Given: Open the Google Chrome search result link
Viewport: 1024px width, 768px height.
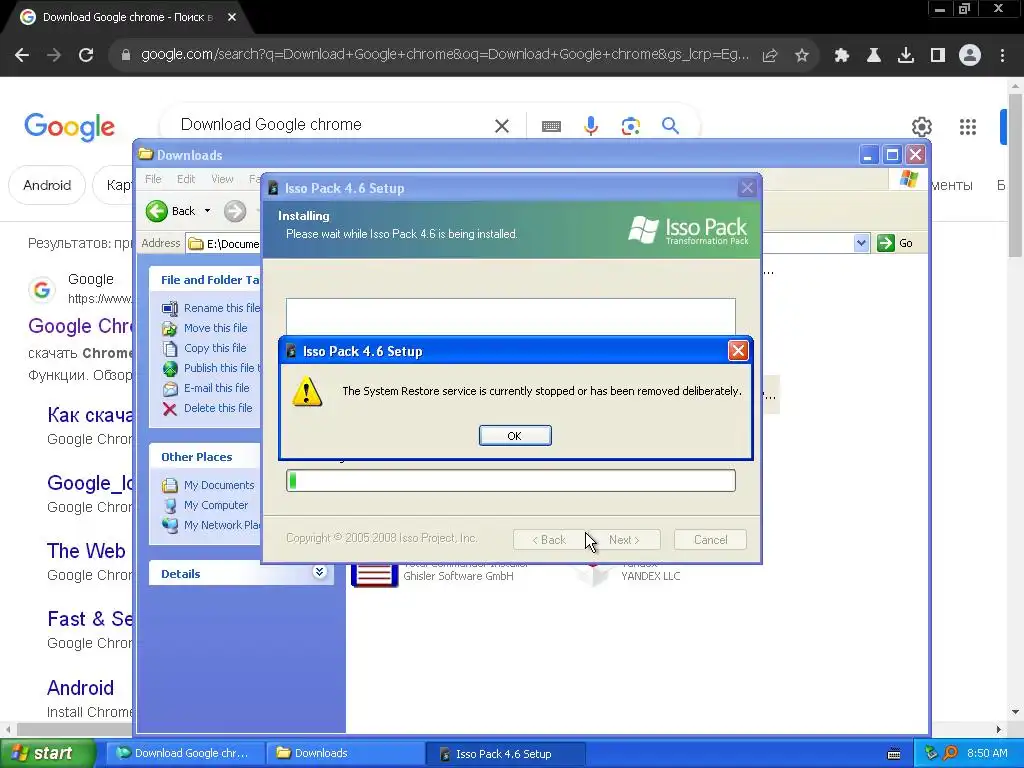Looking at the screenshot, I should pyautogui.click(x=80, y=326).
